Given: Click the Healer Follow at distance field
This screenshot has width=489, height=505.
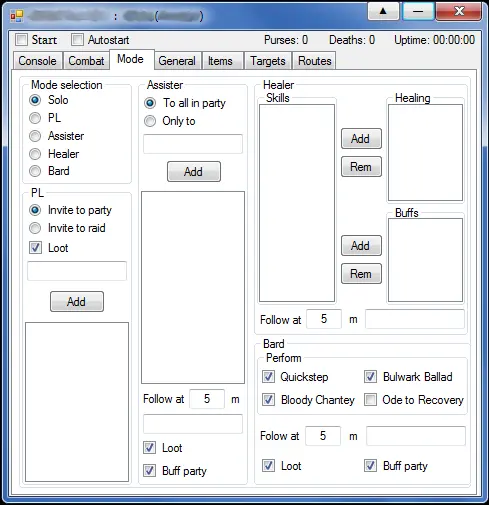Looking at the screenshot, I should 324,319.
